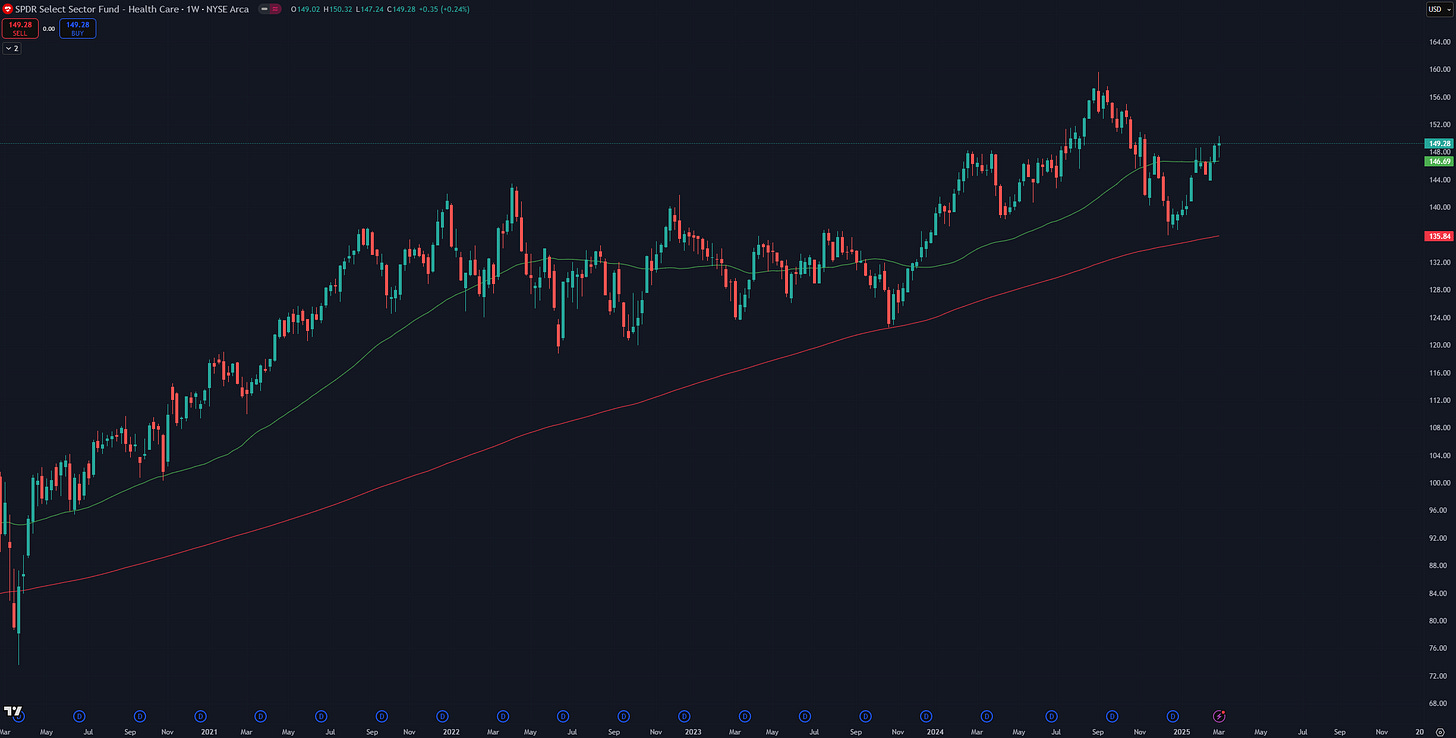
Task: Click the SPDR Health Care fund logo icon
Action: [x=7, y=8]
